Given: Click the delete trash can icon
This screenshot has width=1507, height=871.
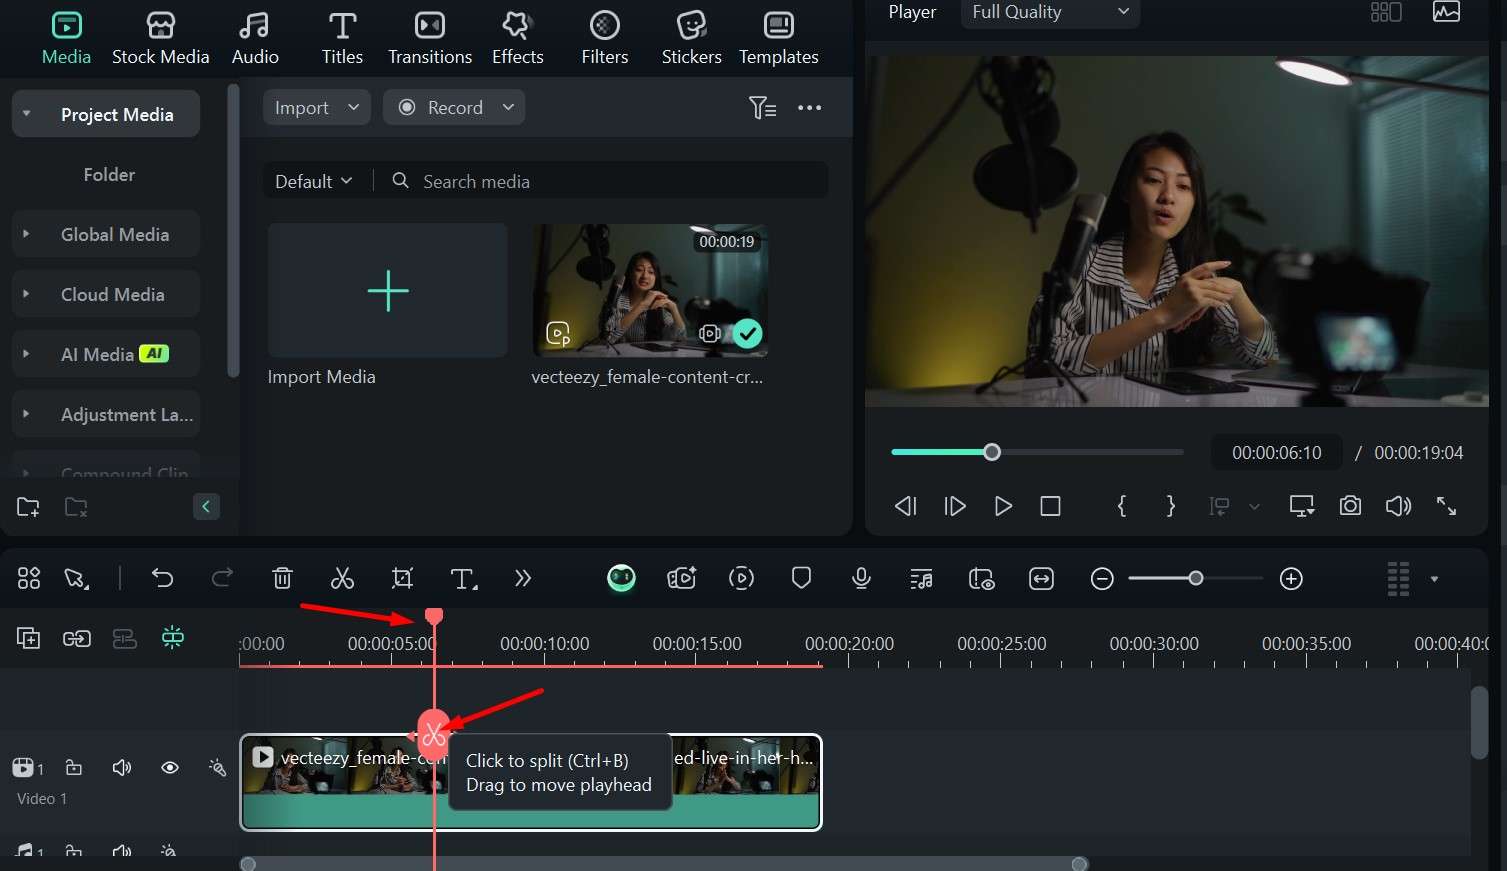Looking at the screenshot, I should (x=282, y=578).
